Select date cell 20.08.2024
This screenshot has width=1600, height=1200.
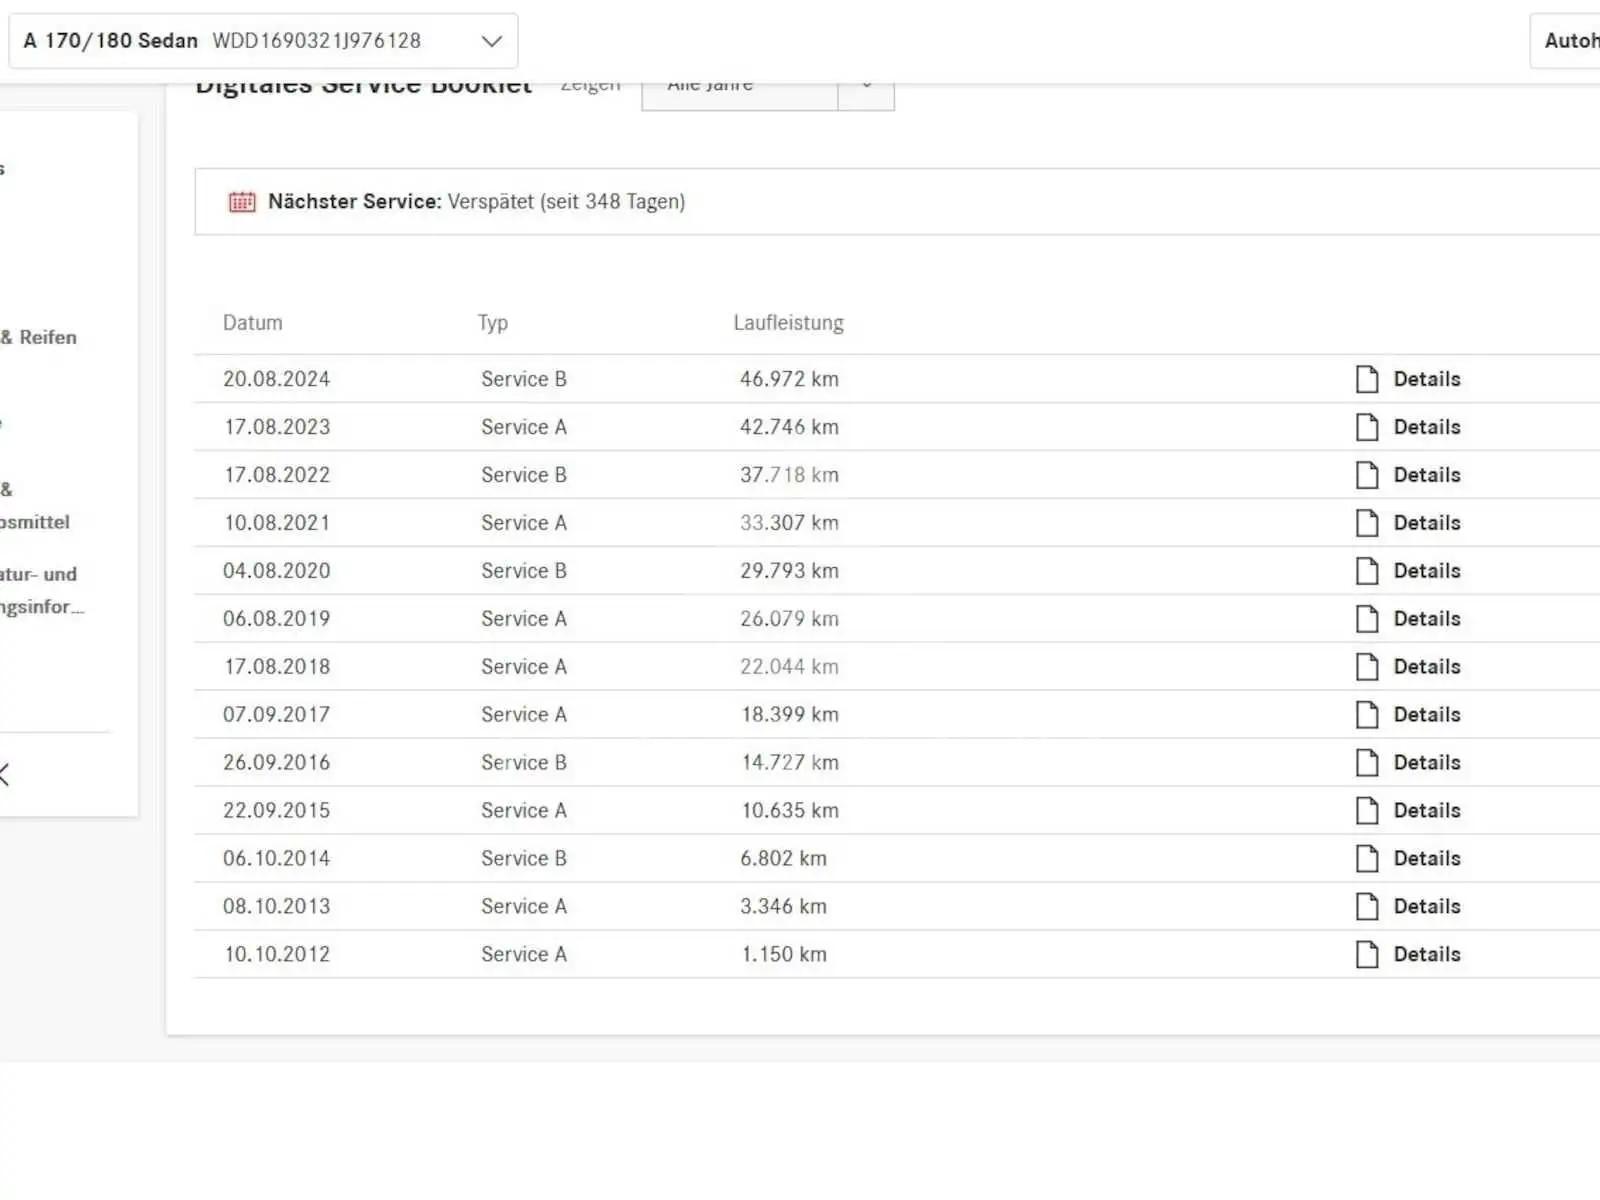pyautogui.click(x=277, y=379)
